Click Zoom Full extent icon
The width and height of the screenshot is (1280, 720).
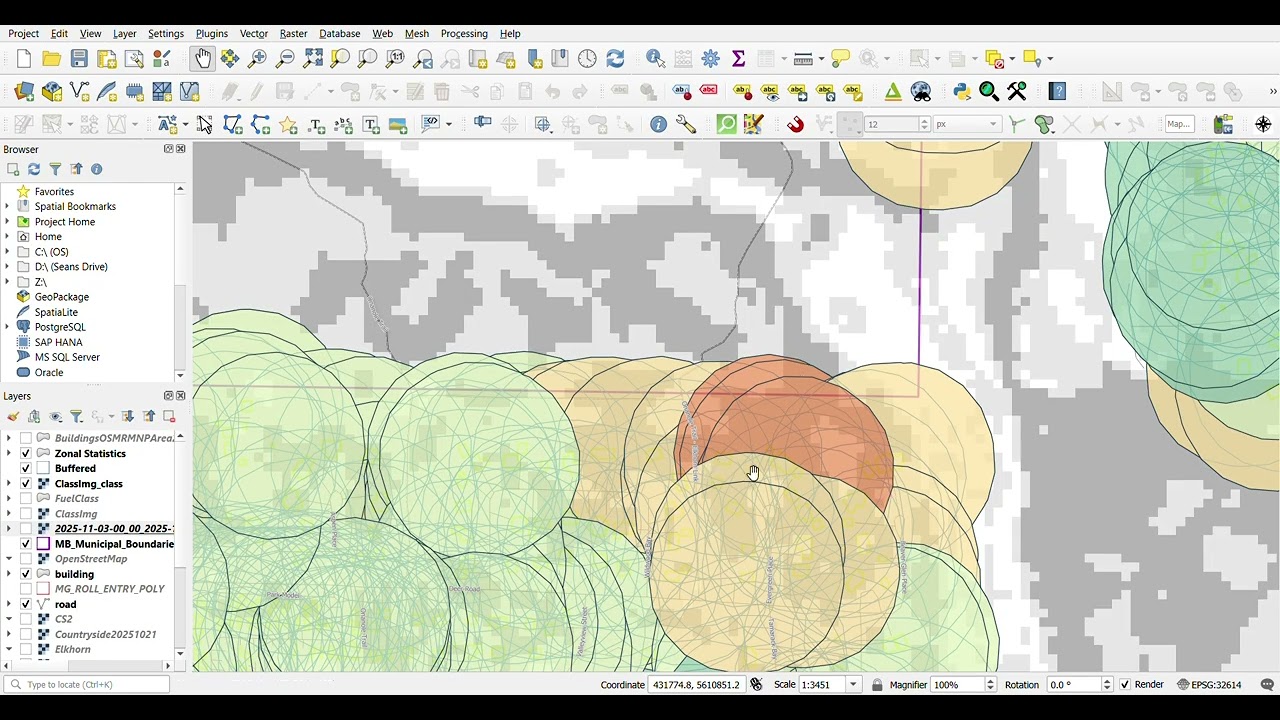tap(313, 59)
